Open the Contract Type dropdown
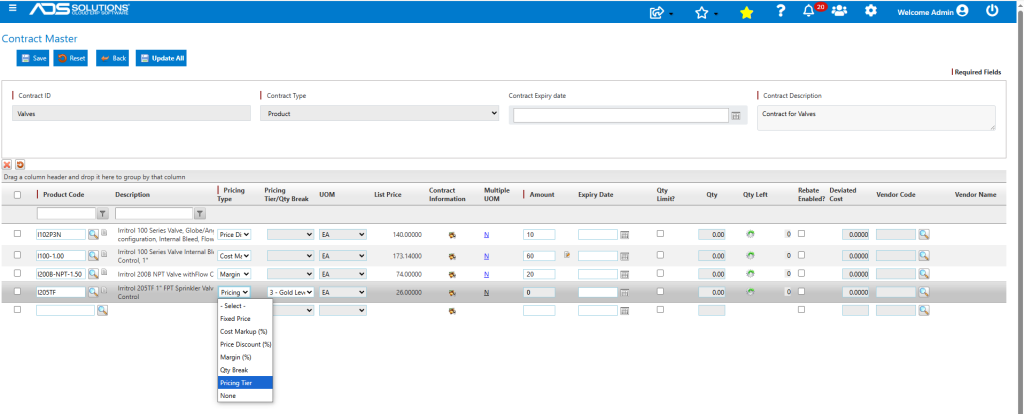This screenshot has height=414, width=1024. coord(379,114)
